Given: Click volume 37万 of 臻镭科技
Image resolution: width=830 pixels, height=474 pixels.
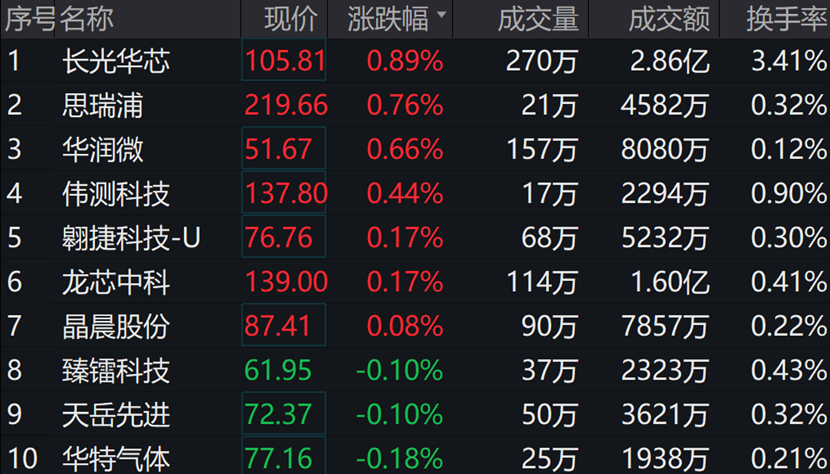Looking at the screenshot, I should click(x=549, y=370).
